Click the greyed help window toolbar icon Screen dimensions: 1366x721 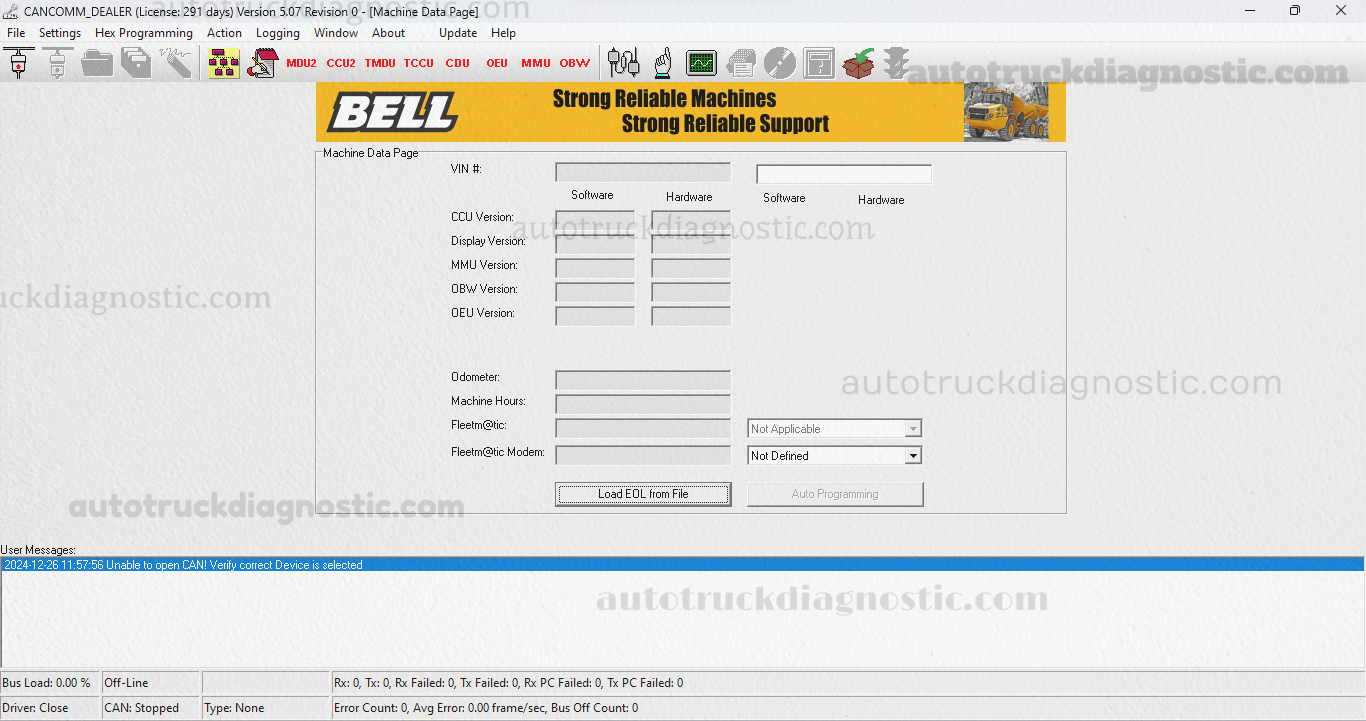pos(819,63)
